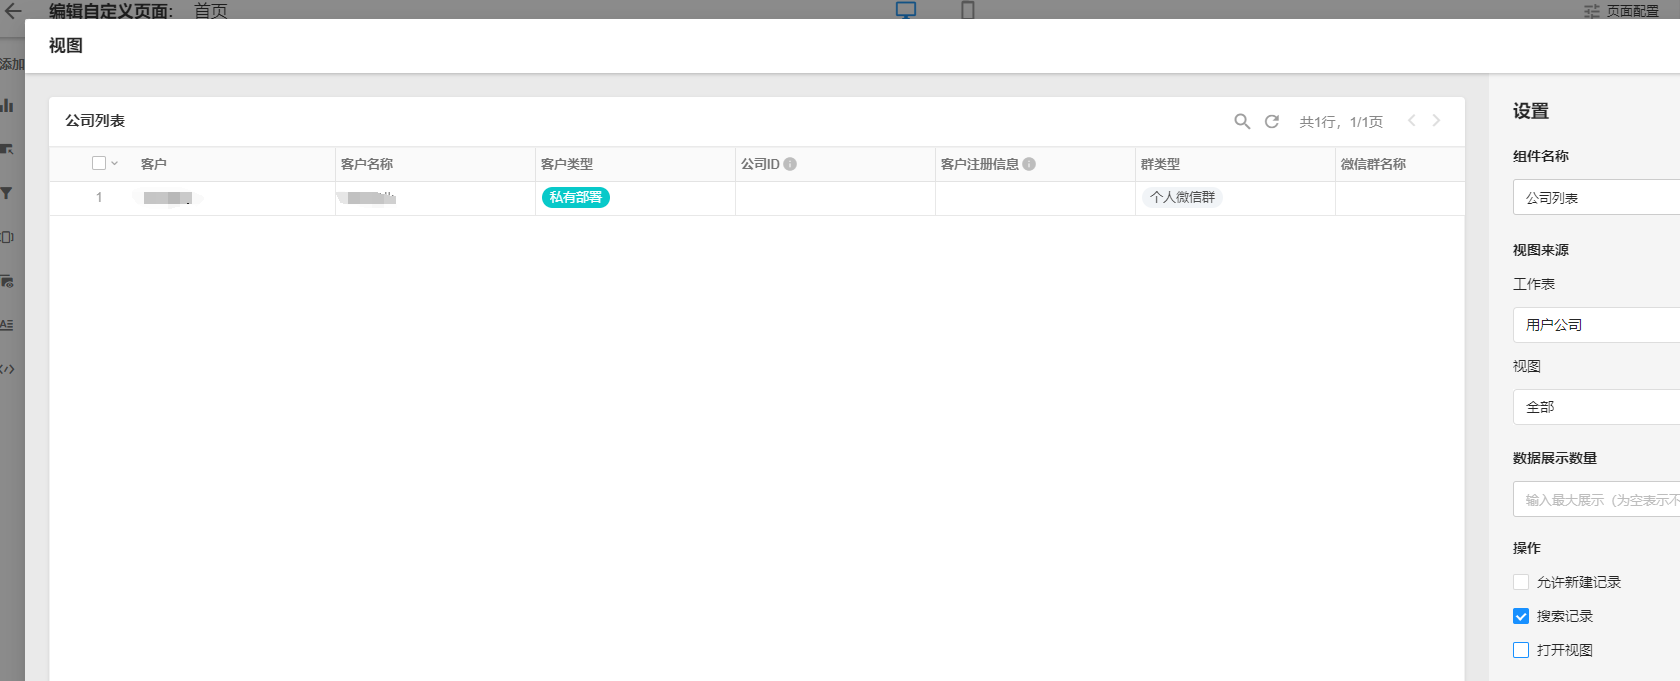Image resolution: width=1680 pixels, height=681 pixels.
Task: Enable the 允许新建记录 checkbox
Action: [x=1521, y=582]
